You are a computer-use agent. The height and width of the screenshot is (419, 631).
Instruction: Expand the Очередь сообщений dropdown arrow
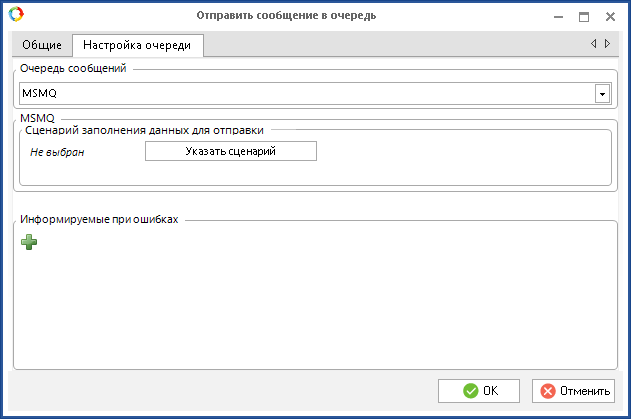tap(602, 94)
